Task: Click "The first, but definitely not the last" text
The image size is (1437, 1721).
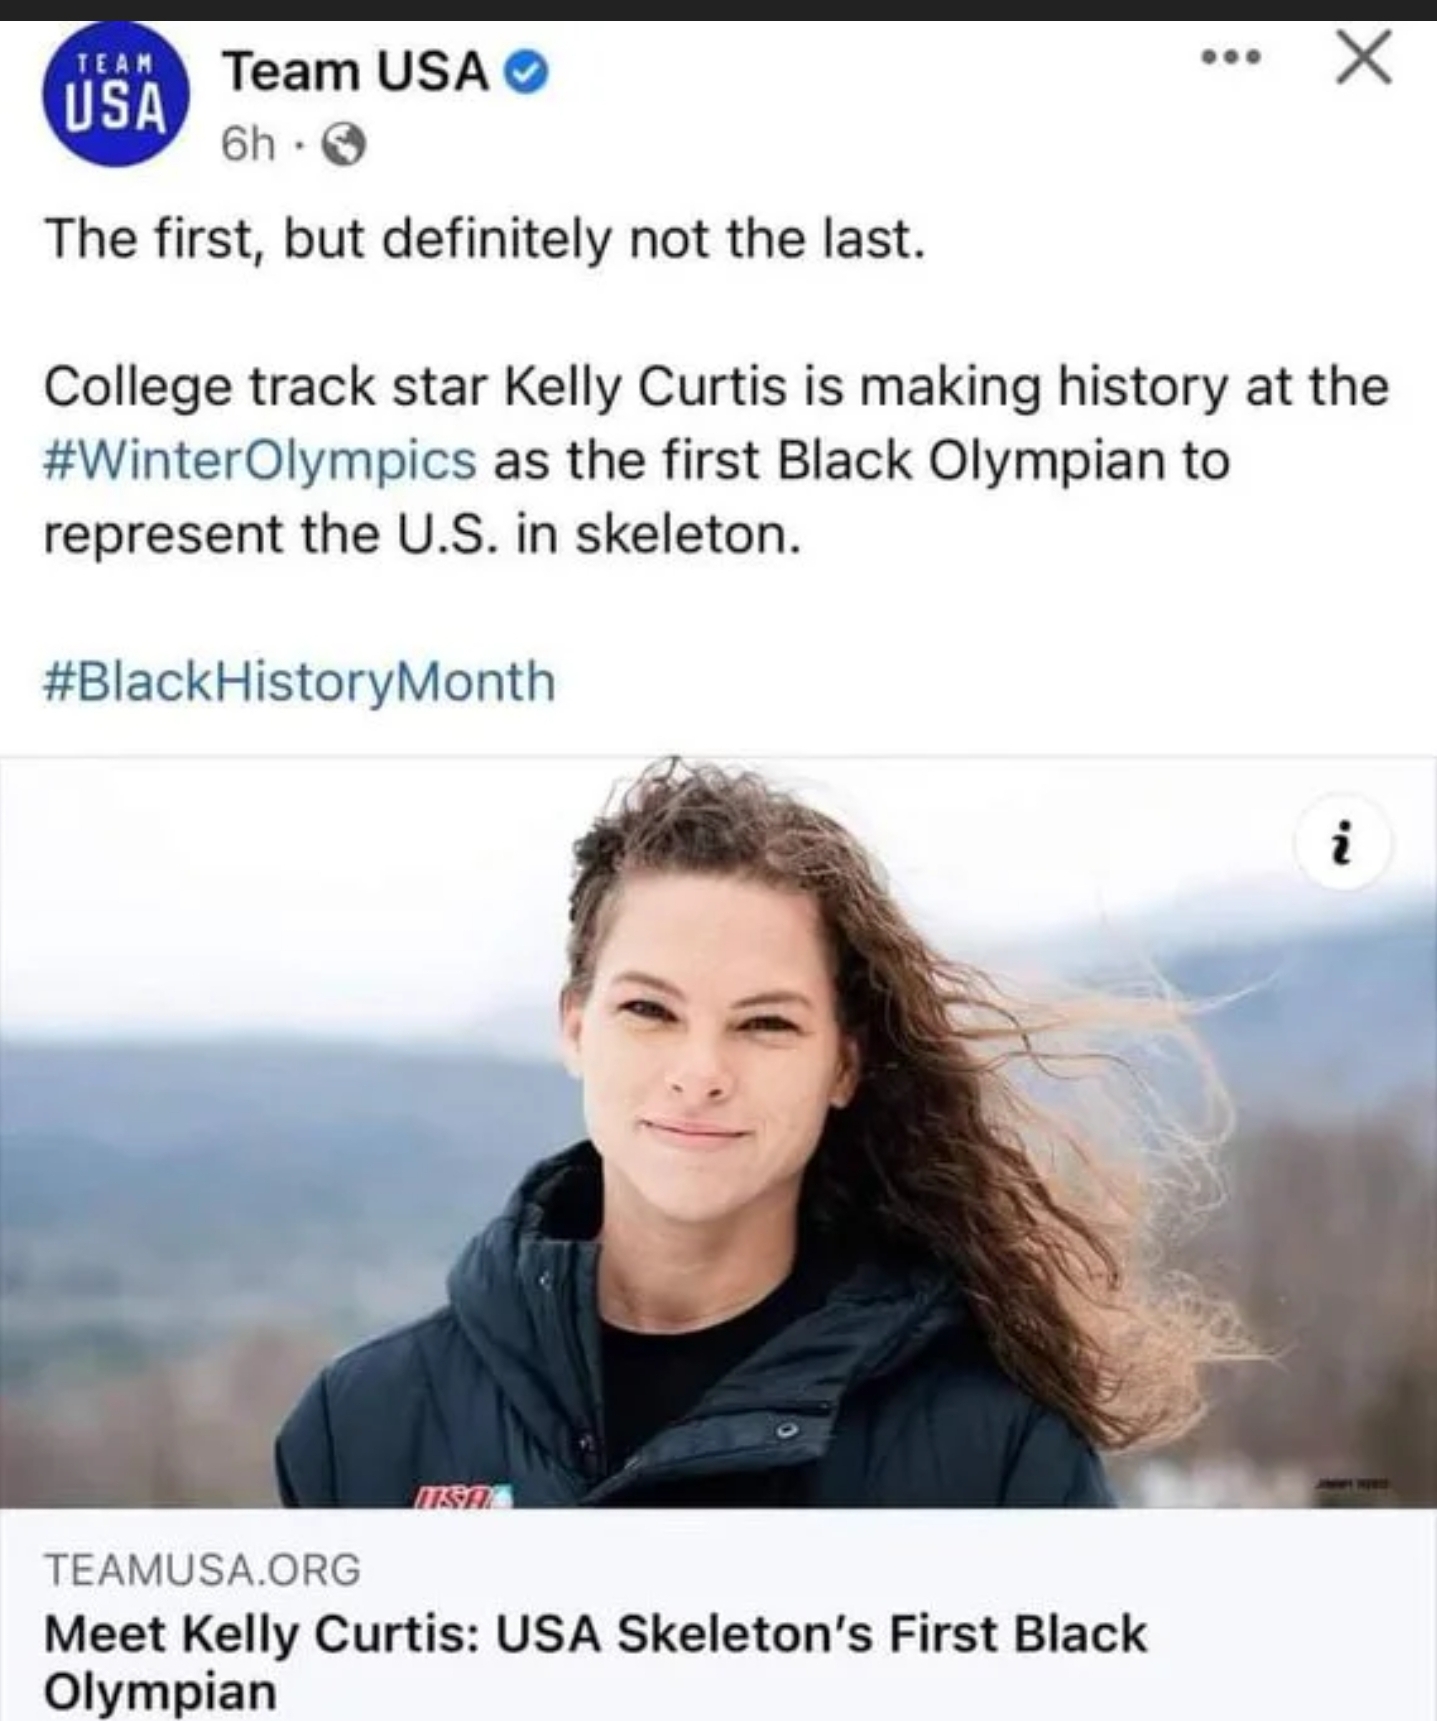Action: 484,239
